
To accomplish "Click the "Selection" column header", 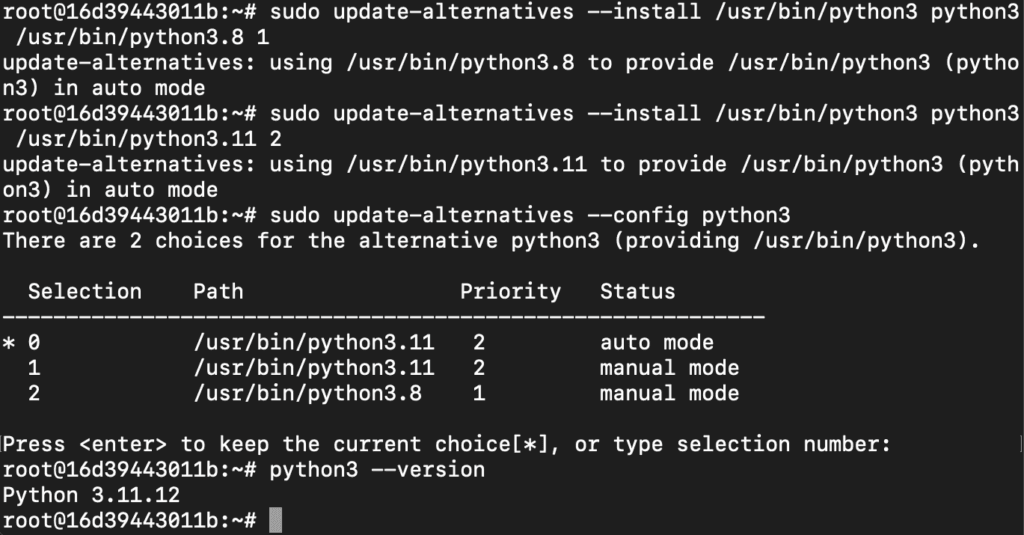I will [84, 292].
